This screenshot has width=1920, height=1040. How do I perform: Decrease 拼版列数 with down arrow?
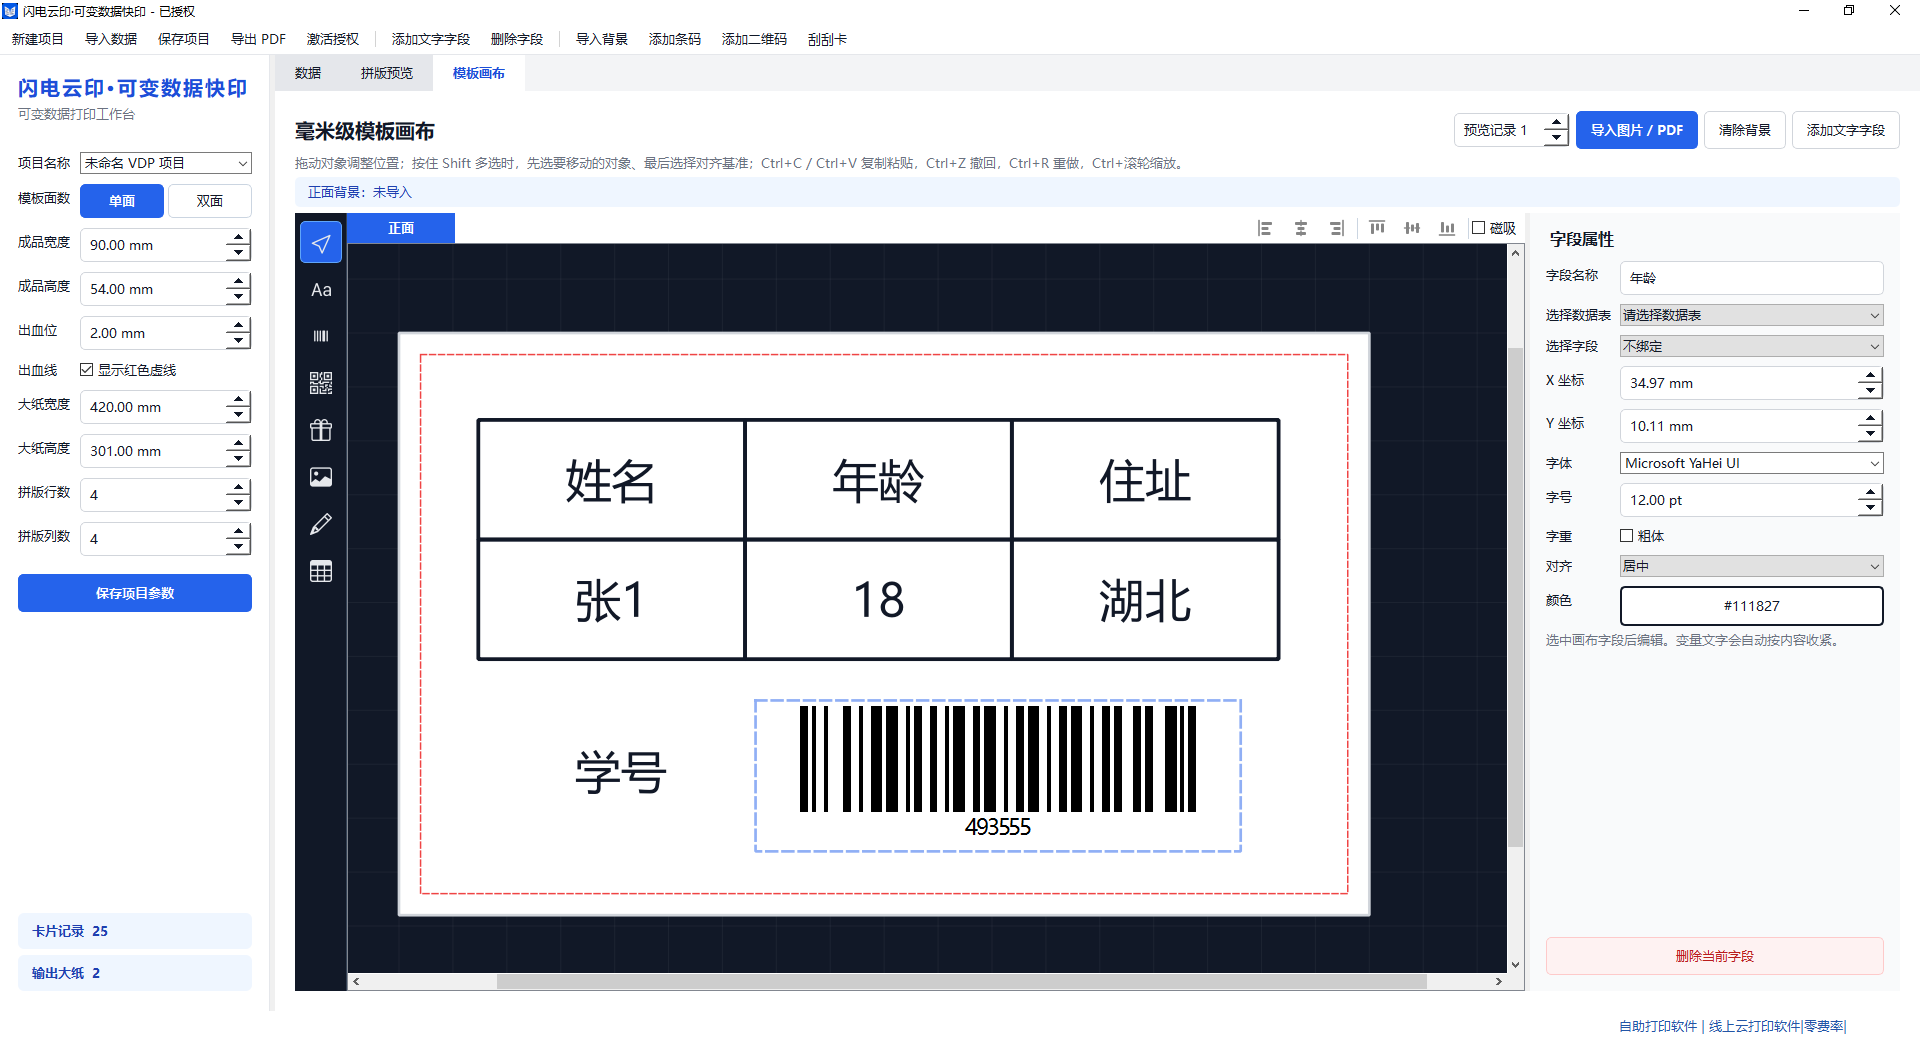click(x=238, y=547)
